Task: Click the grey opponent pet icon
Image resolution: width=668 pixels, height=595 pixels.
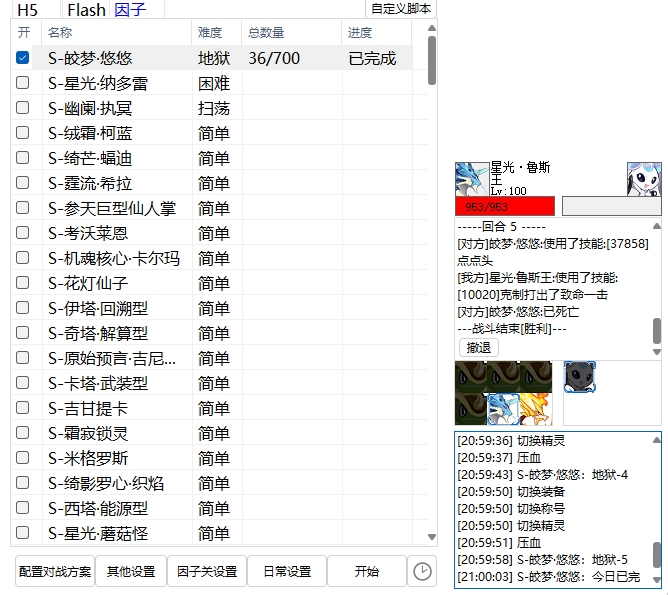Action: coord(580,377)
